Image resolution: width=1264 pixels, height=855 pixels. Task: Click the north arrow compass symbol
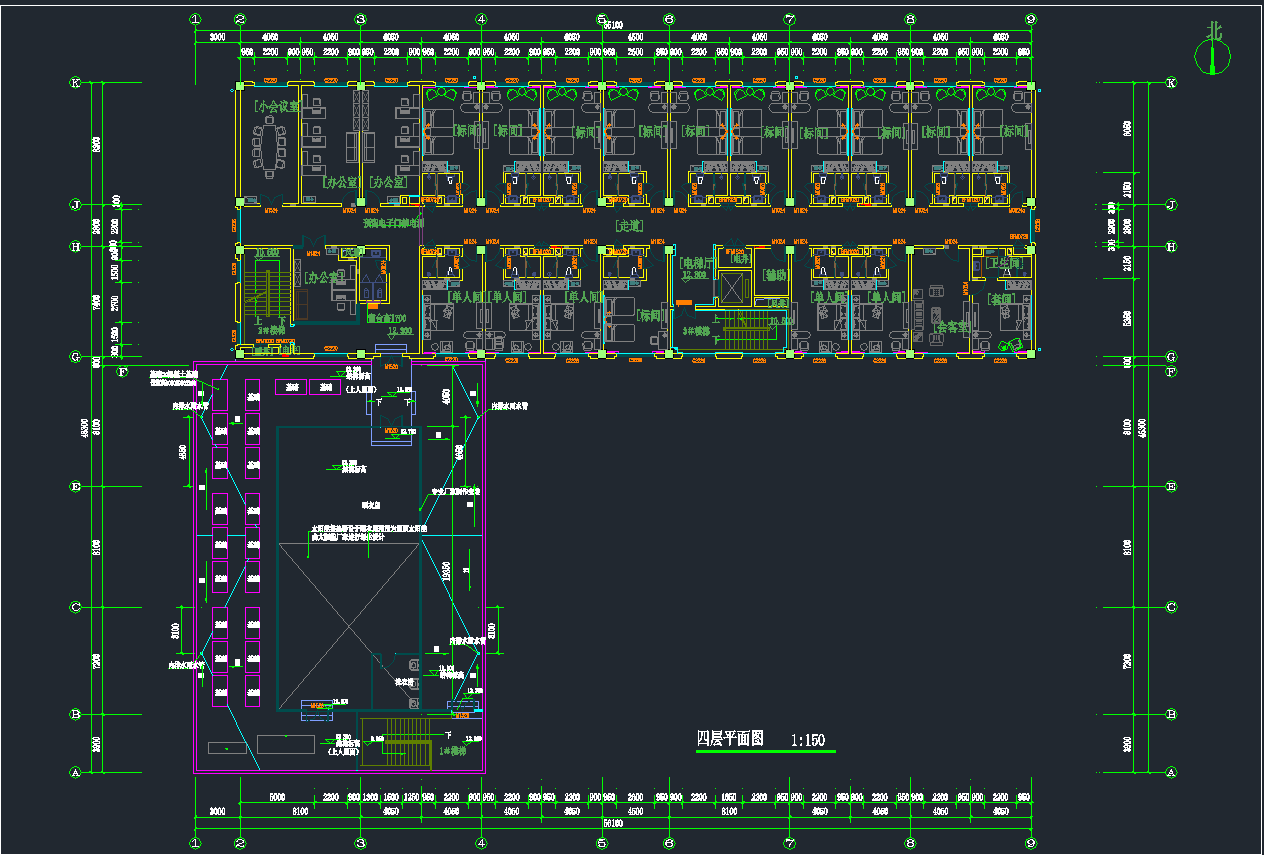(1214, 48)
